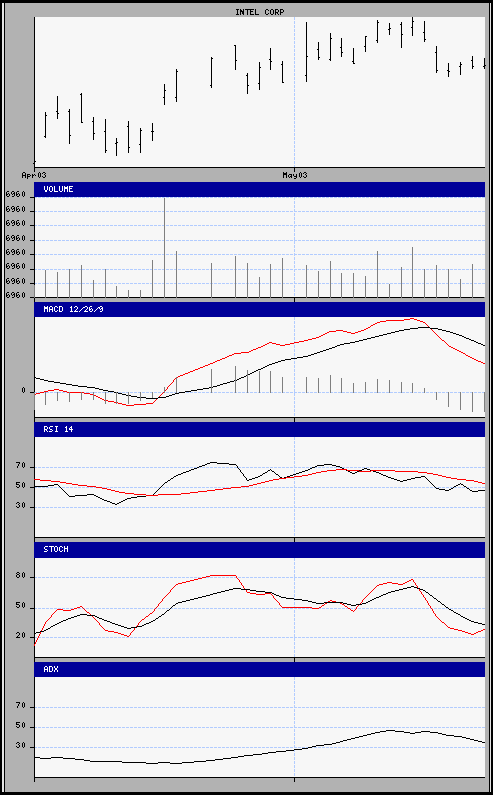Click the tallest volume spike bar
The image size is (493, 795).
[164, 247]
